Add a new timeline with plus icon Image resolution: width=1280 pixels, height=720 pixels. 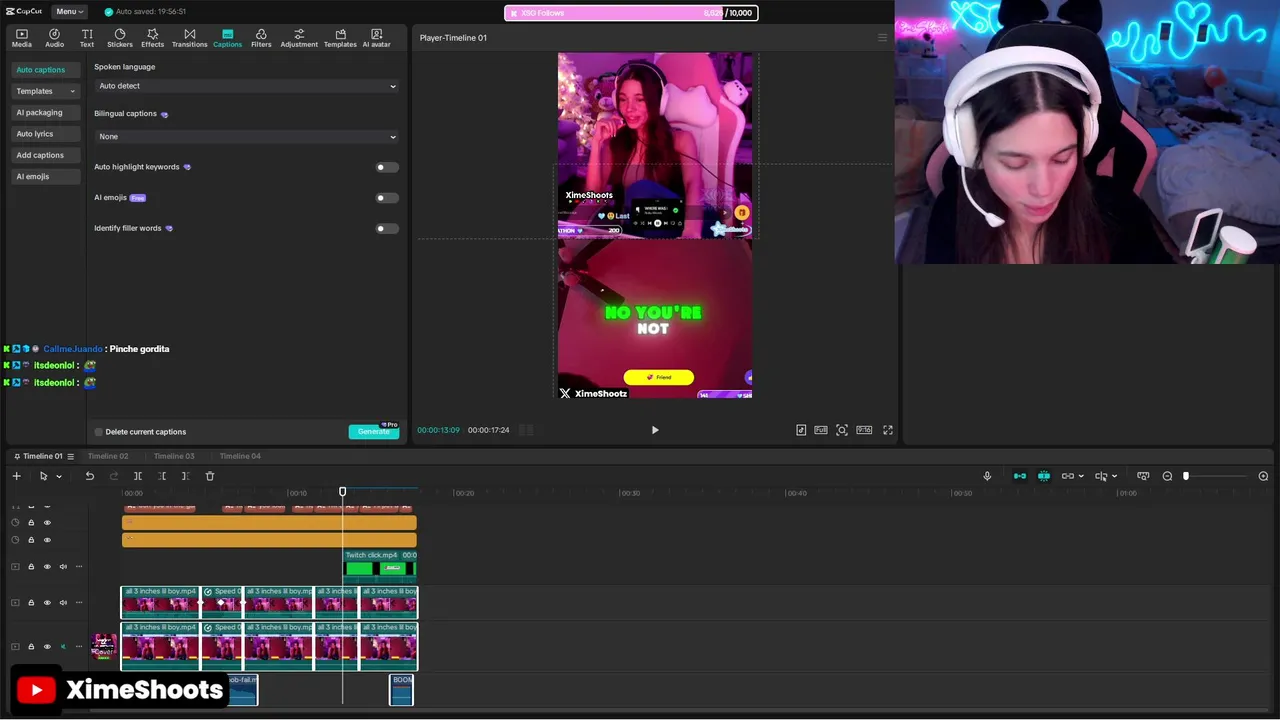click(x=16, y=476)
